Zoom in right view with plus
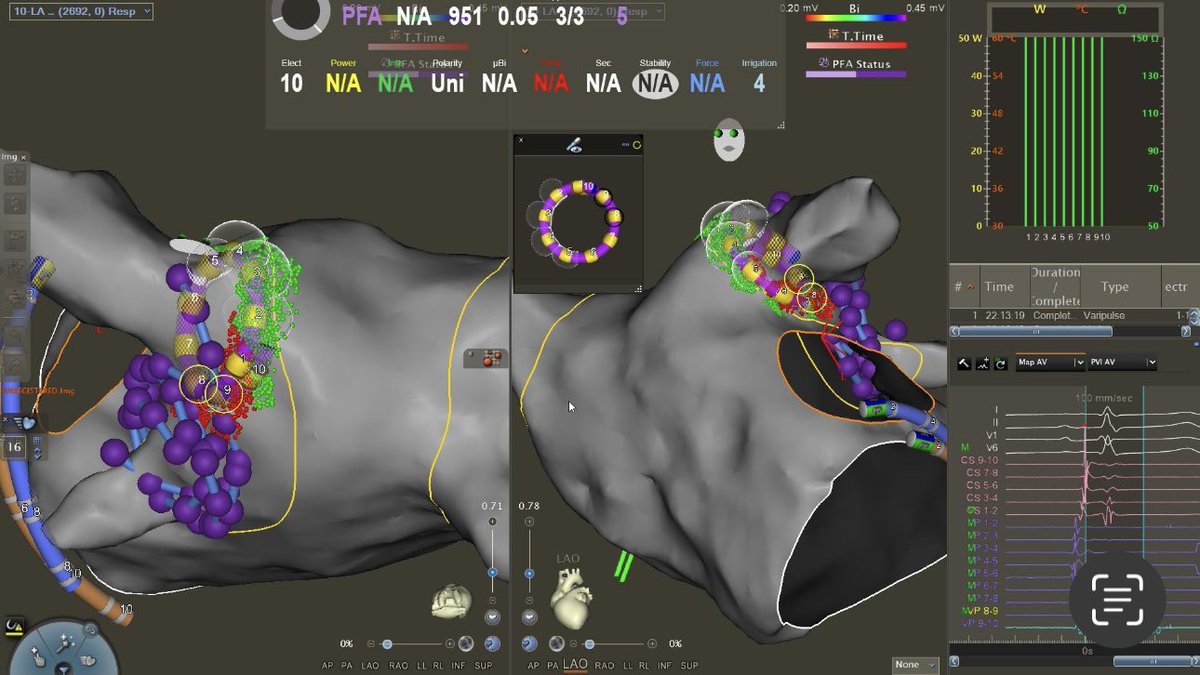The height and width of the screenshot is (675, 1200). click(529, 522)
